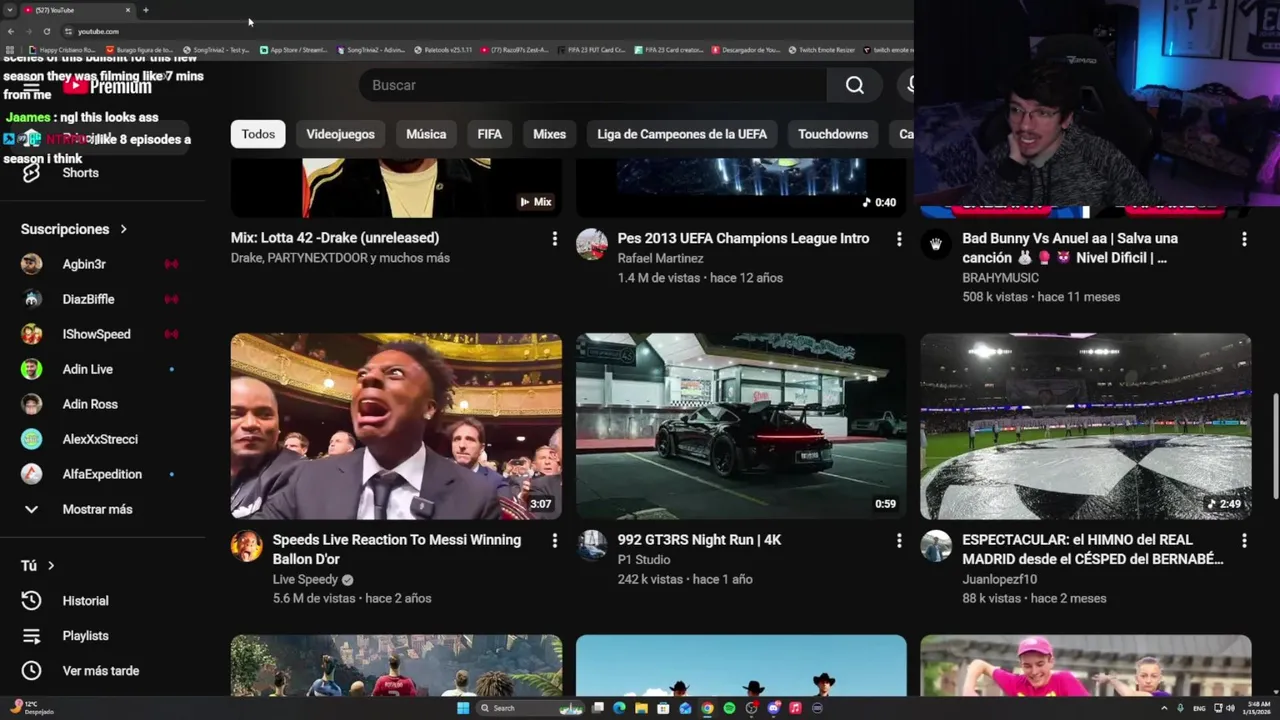Open Discord from the taskbar

(773, 708)
